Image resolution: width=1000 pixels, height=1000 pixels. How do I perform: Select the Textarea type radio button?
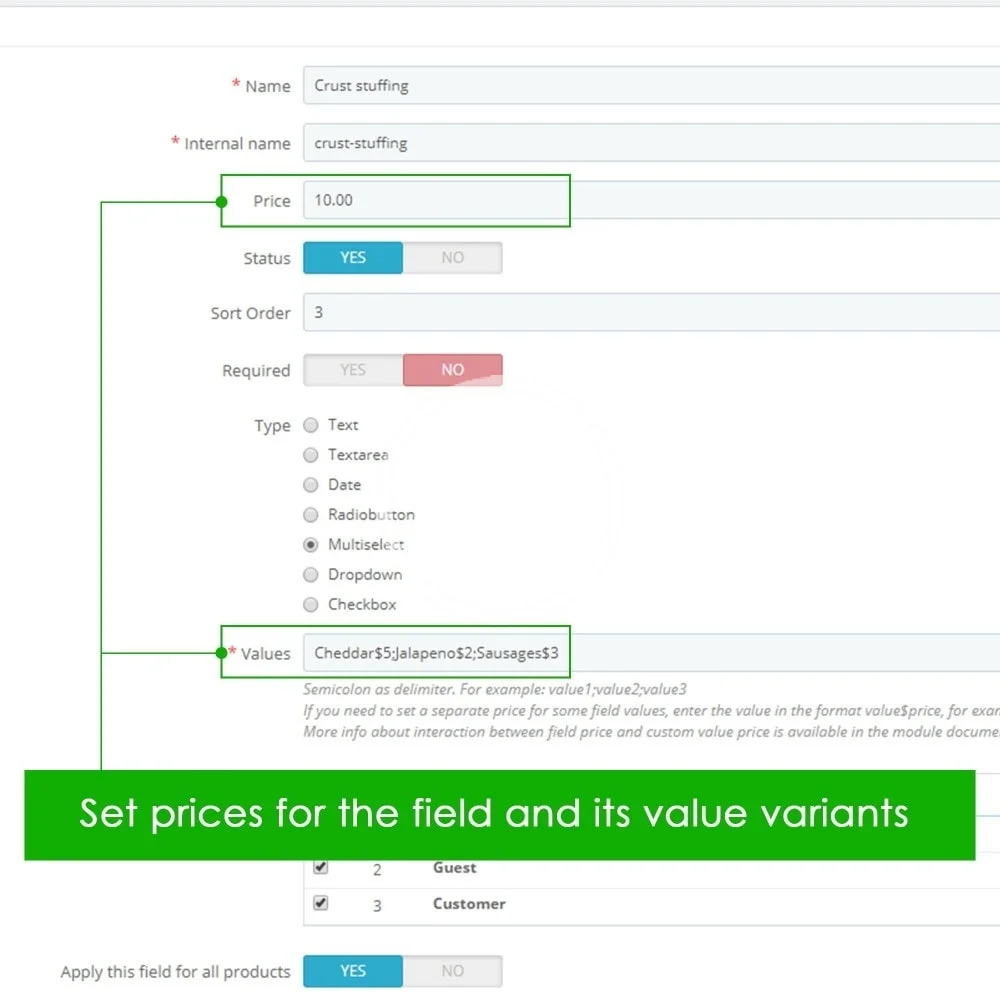(x=311, y=455)
